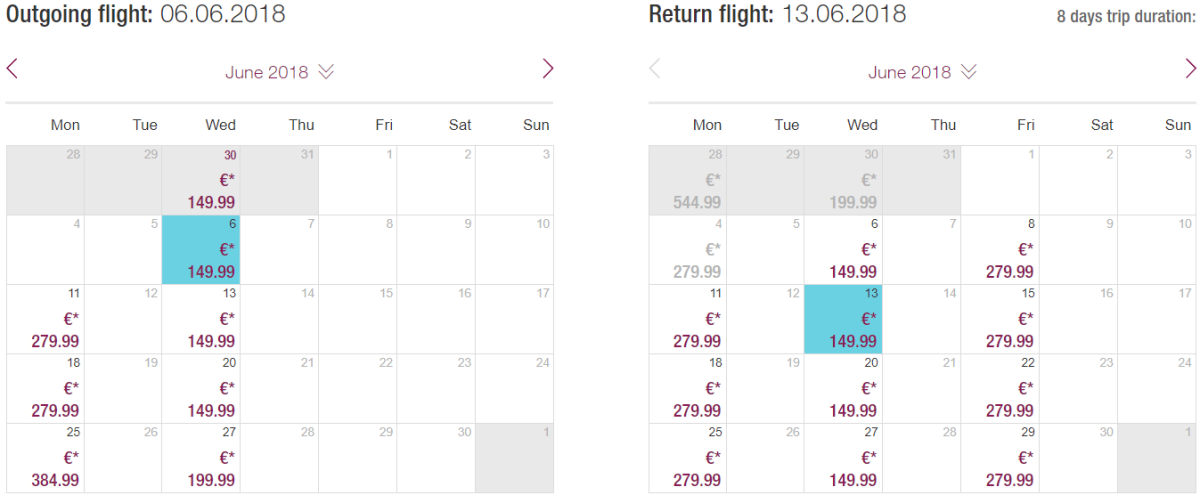Click return flight Wednesday June 6
The image size is (1200, 495).
pos(843,250)
